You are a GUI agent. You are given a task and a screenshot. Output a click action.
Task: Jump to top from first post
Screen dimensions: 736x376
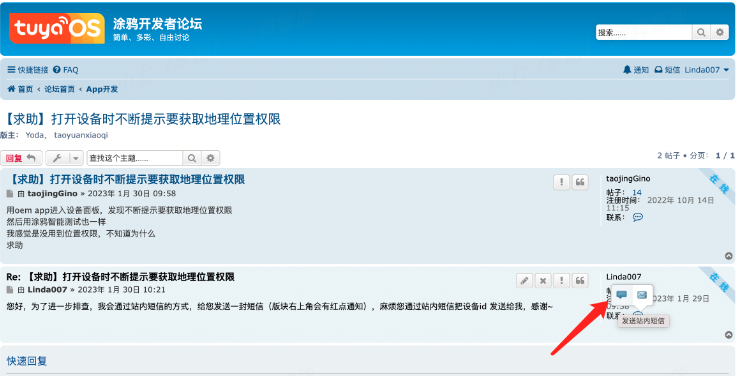click(x=728, y=256)
